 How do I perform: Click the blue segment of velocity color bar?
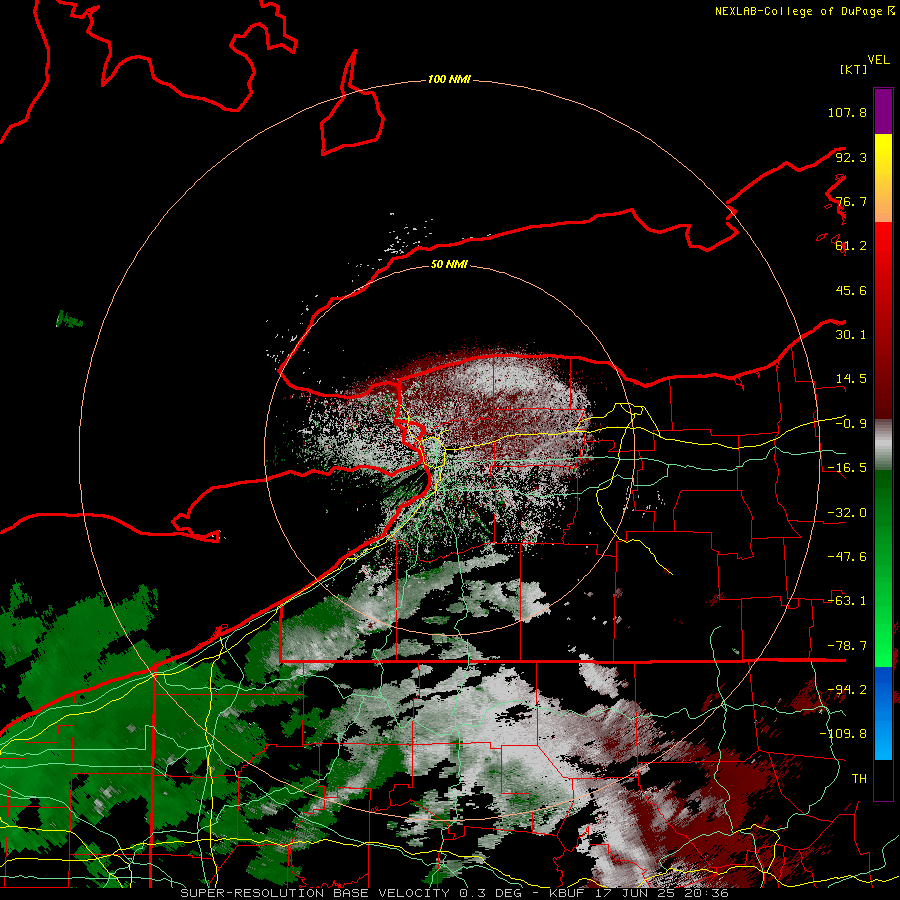click(x=883, y=713)
